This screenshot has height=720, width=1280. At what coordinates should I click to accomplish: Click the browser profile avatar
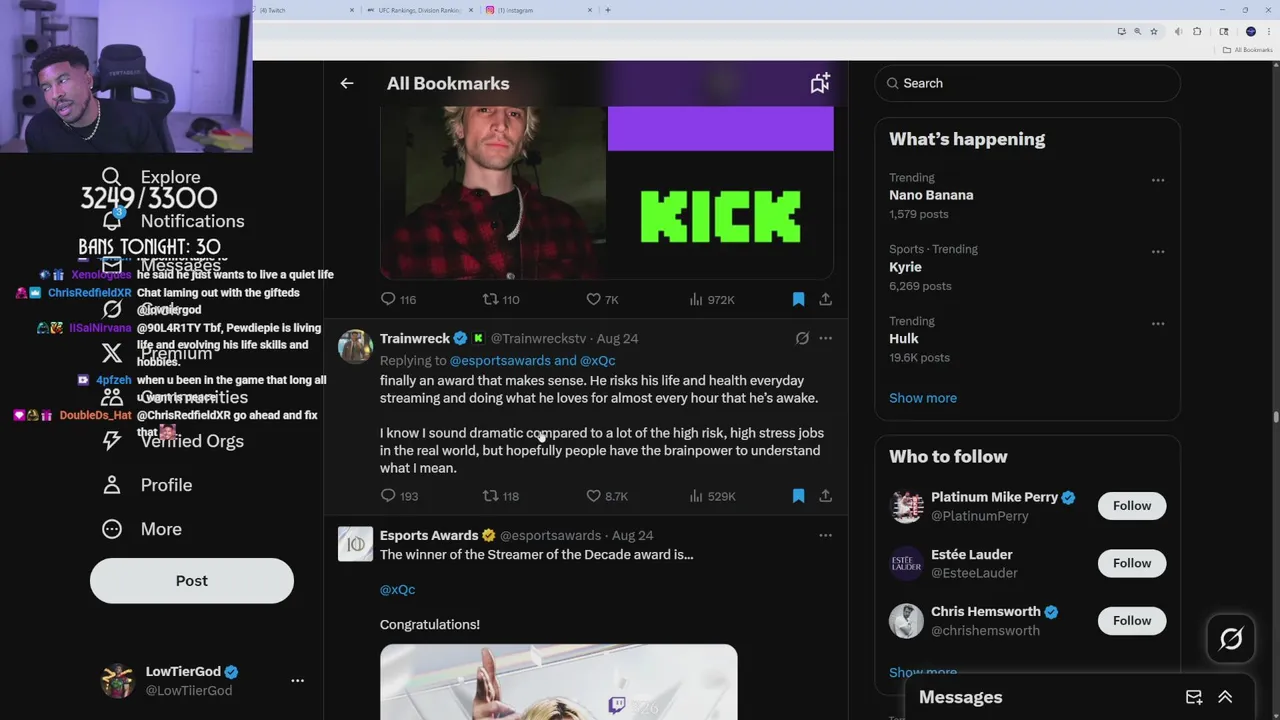tap(1251, 32)
